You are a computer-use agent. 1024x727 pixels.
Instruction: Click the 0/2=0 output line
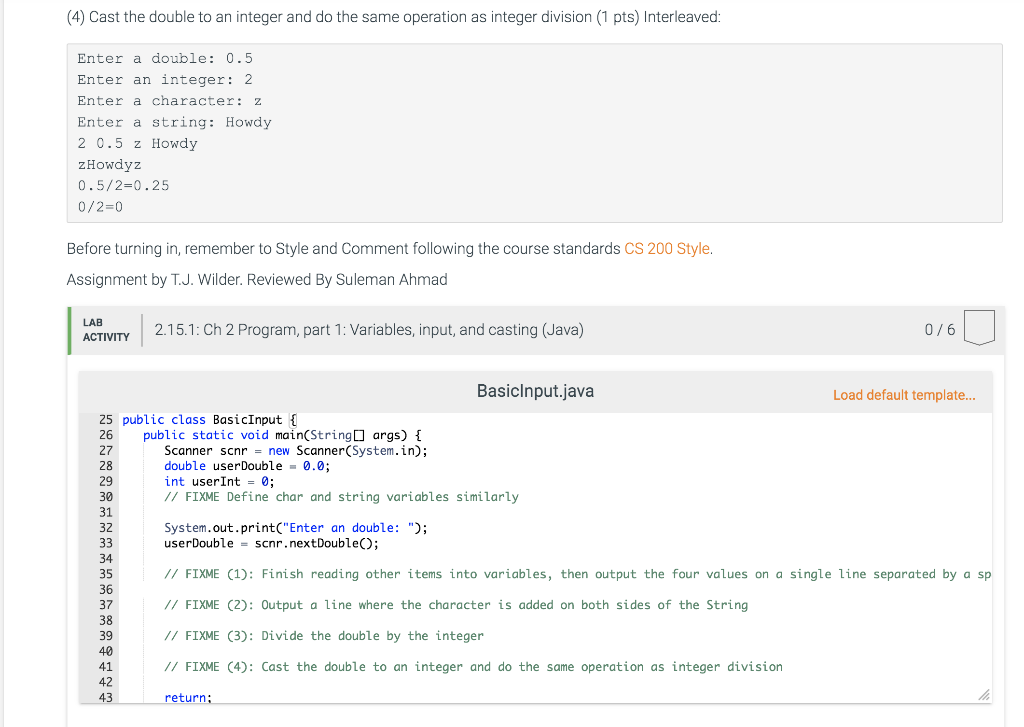coord(100,207)
